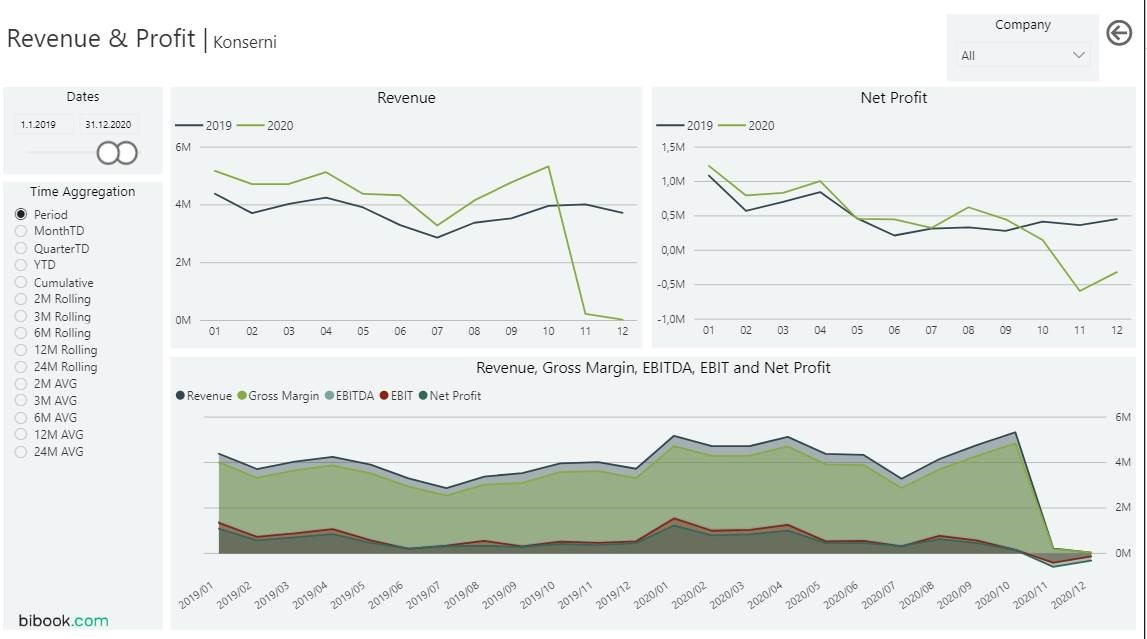1147x639 pixels.
Task: Select the YTD radio option
Action: tap(21, 266)
